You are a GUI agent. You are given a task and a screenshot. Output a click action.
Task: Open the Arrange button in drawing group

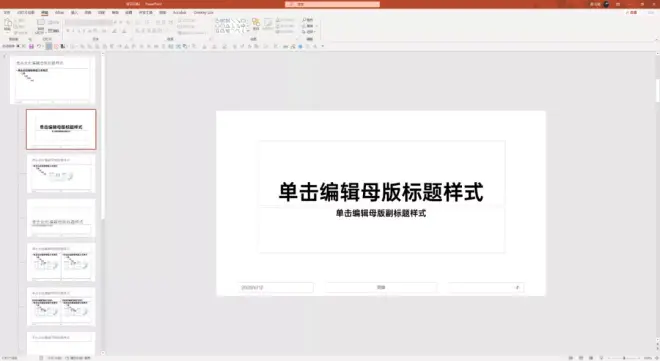256,24
